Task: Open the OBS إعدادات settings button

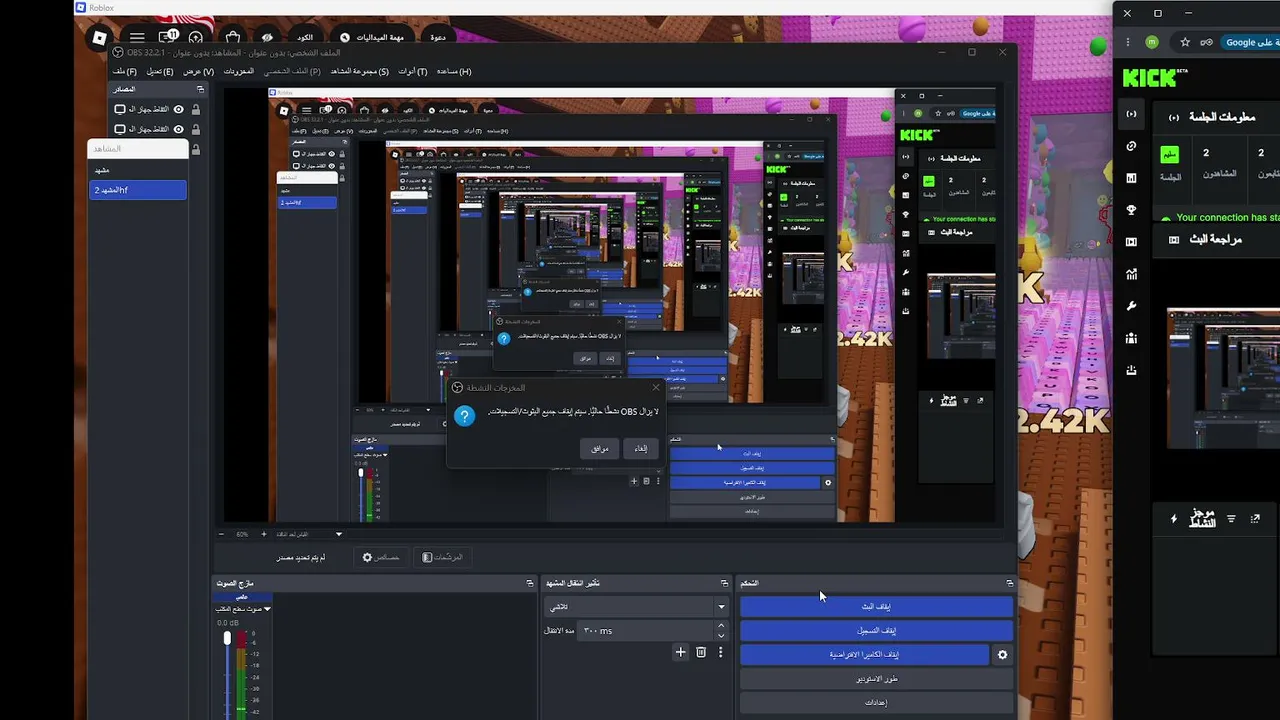Action: (876, 703)
